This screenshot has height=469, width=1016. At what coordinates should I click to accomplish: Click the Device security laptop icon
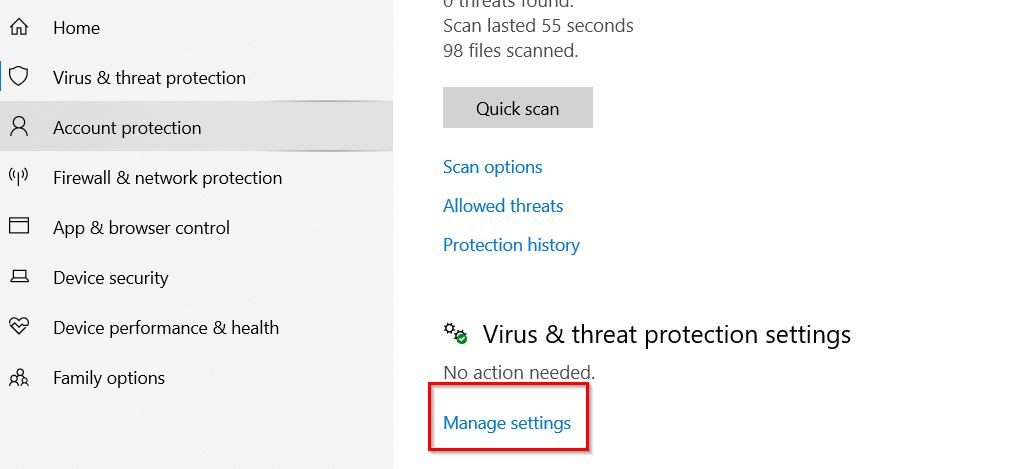tap(19, 277)
